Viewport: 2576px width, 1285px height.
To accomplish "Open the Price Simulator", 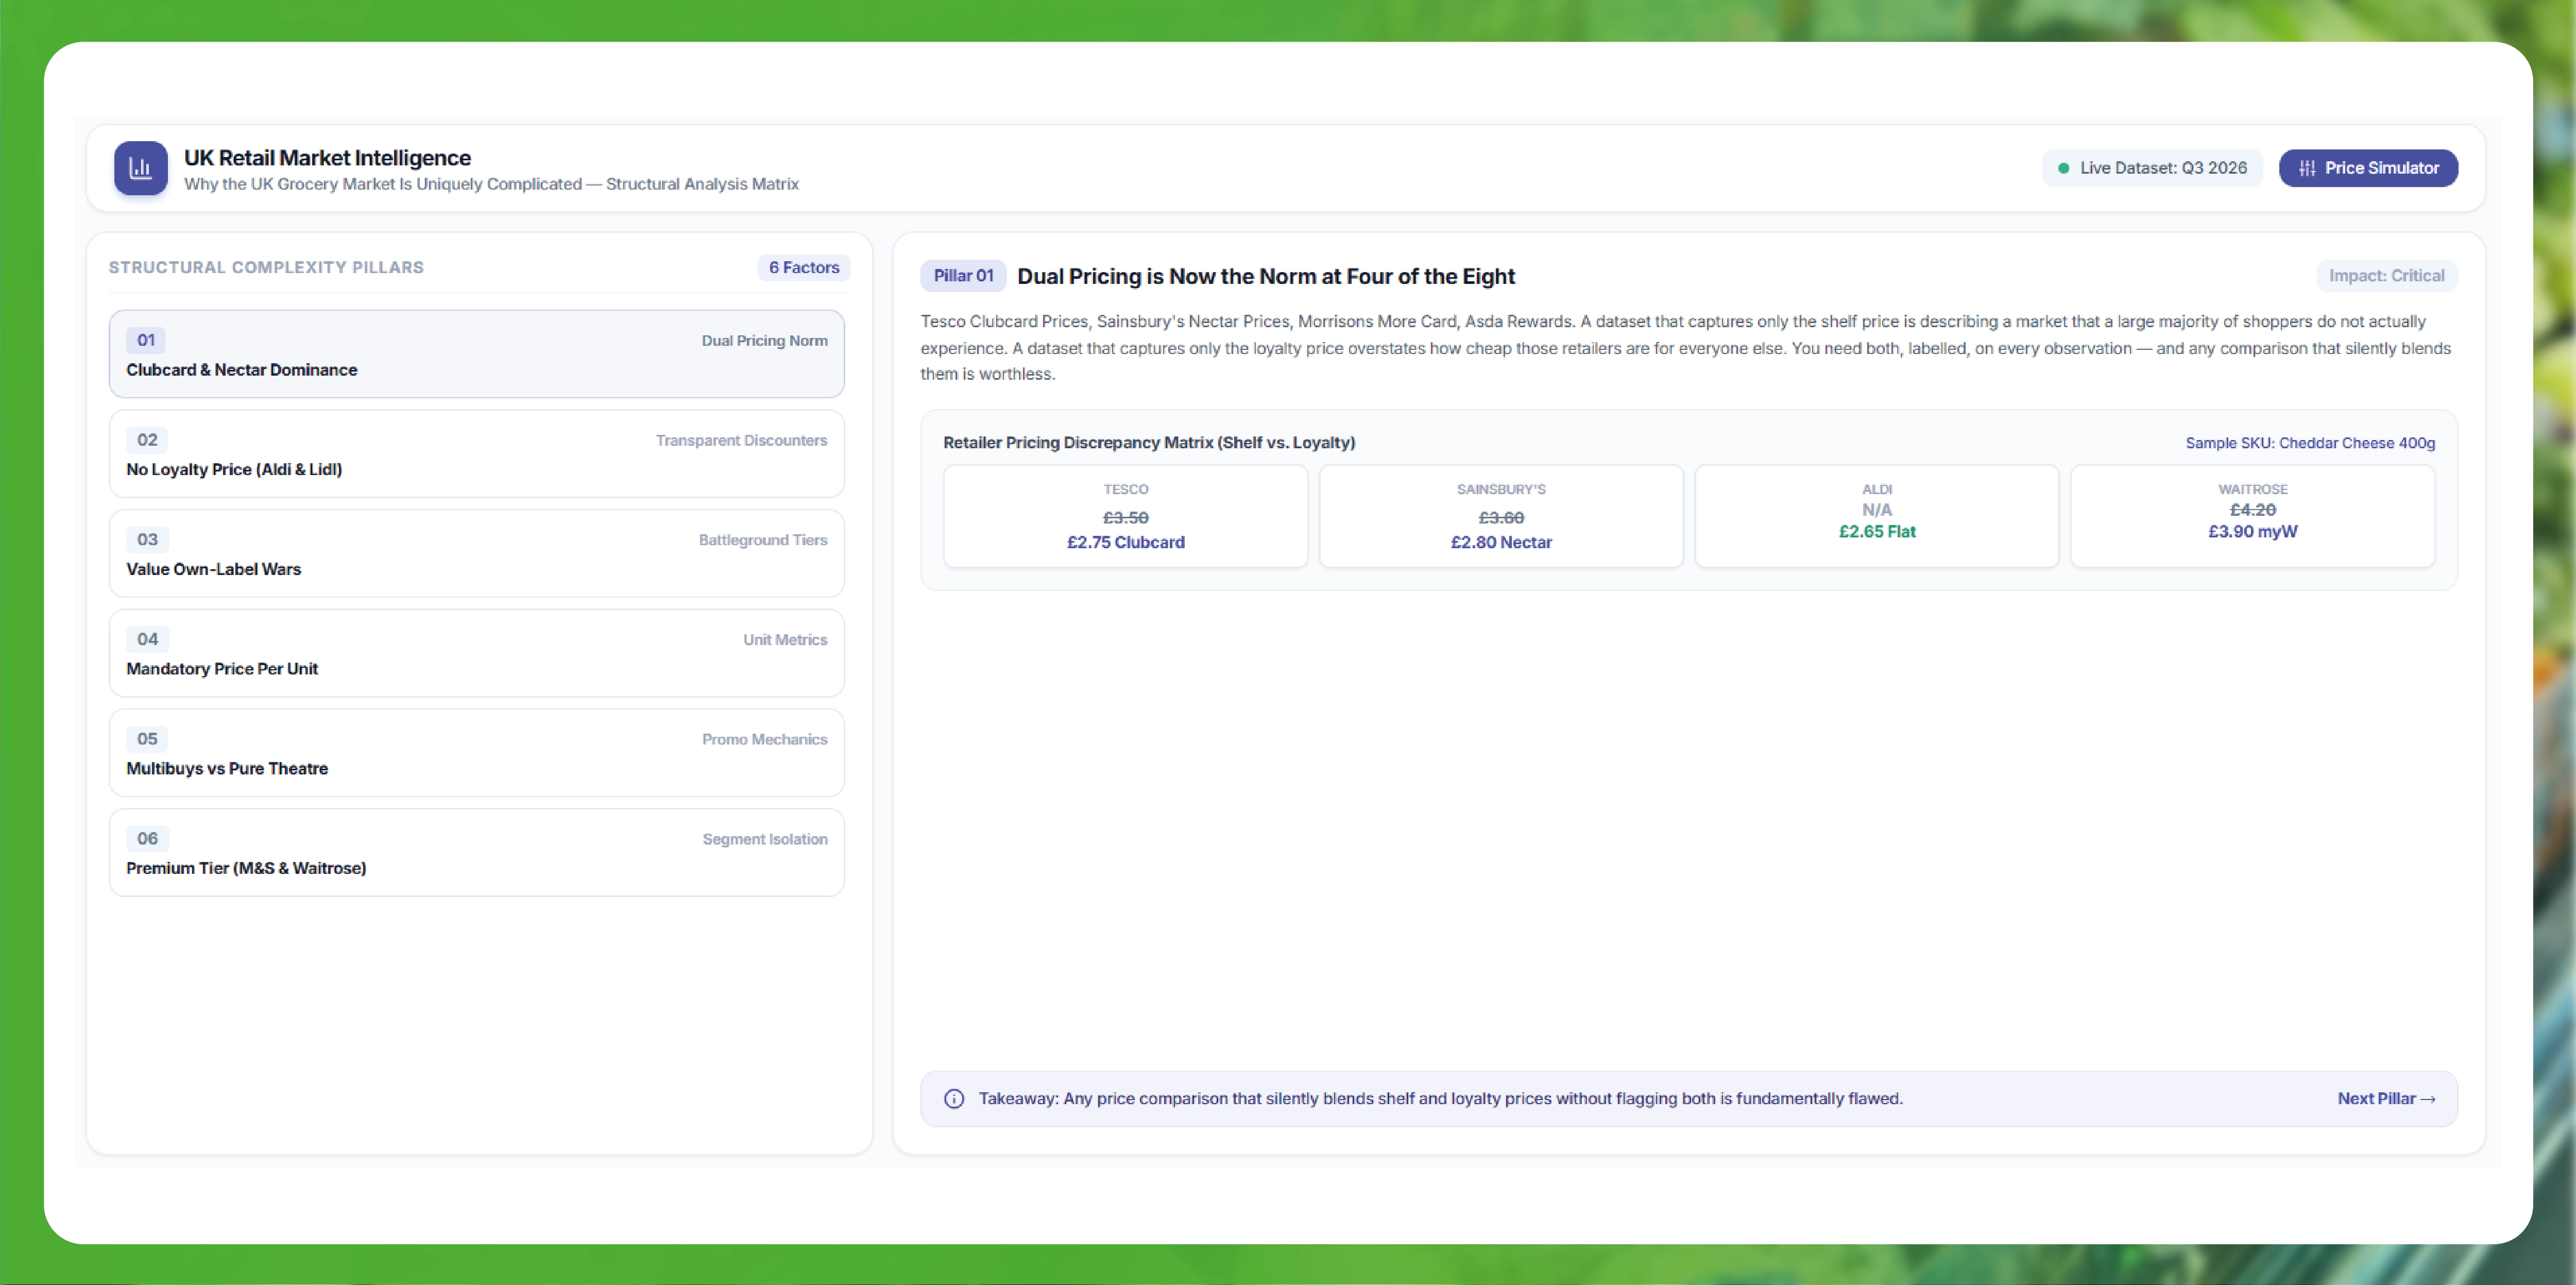I will (2368, 168).
